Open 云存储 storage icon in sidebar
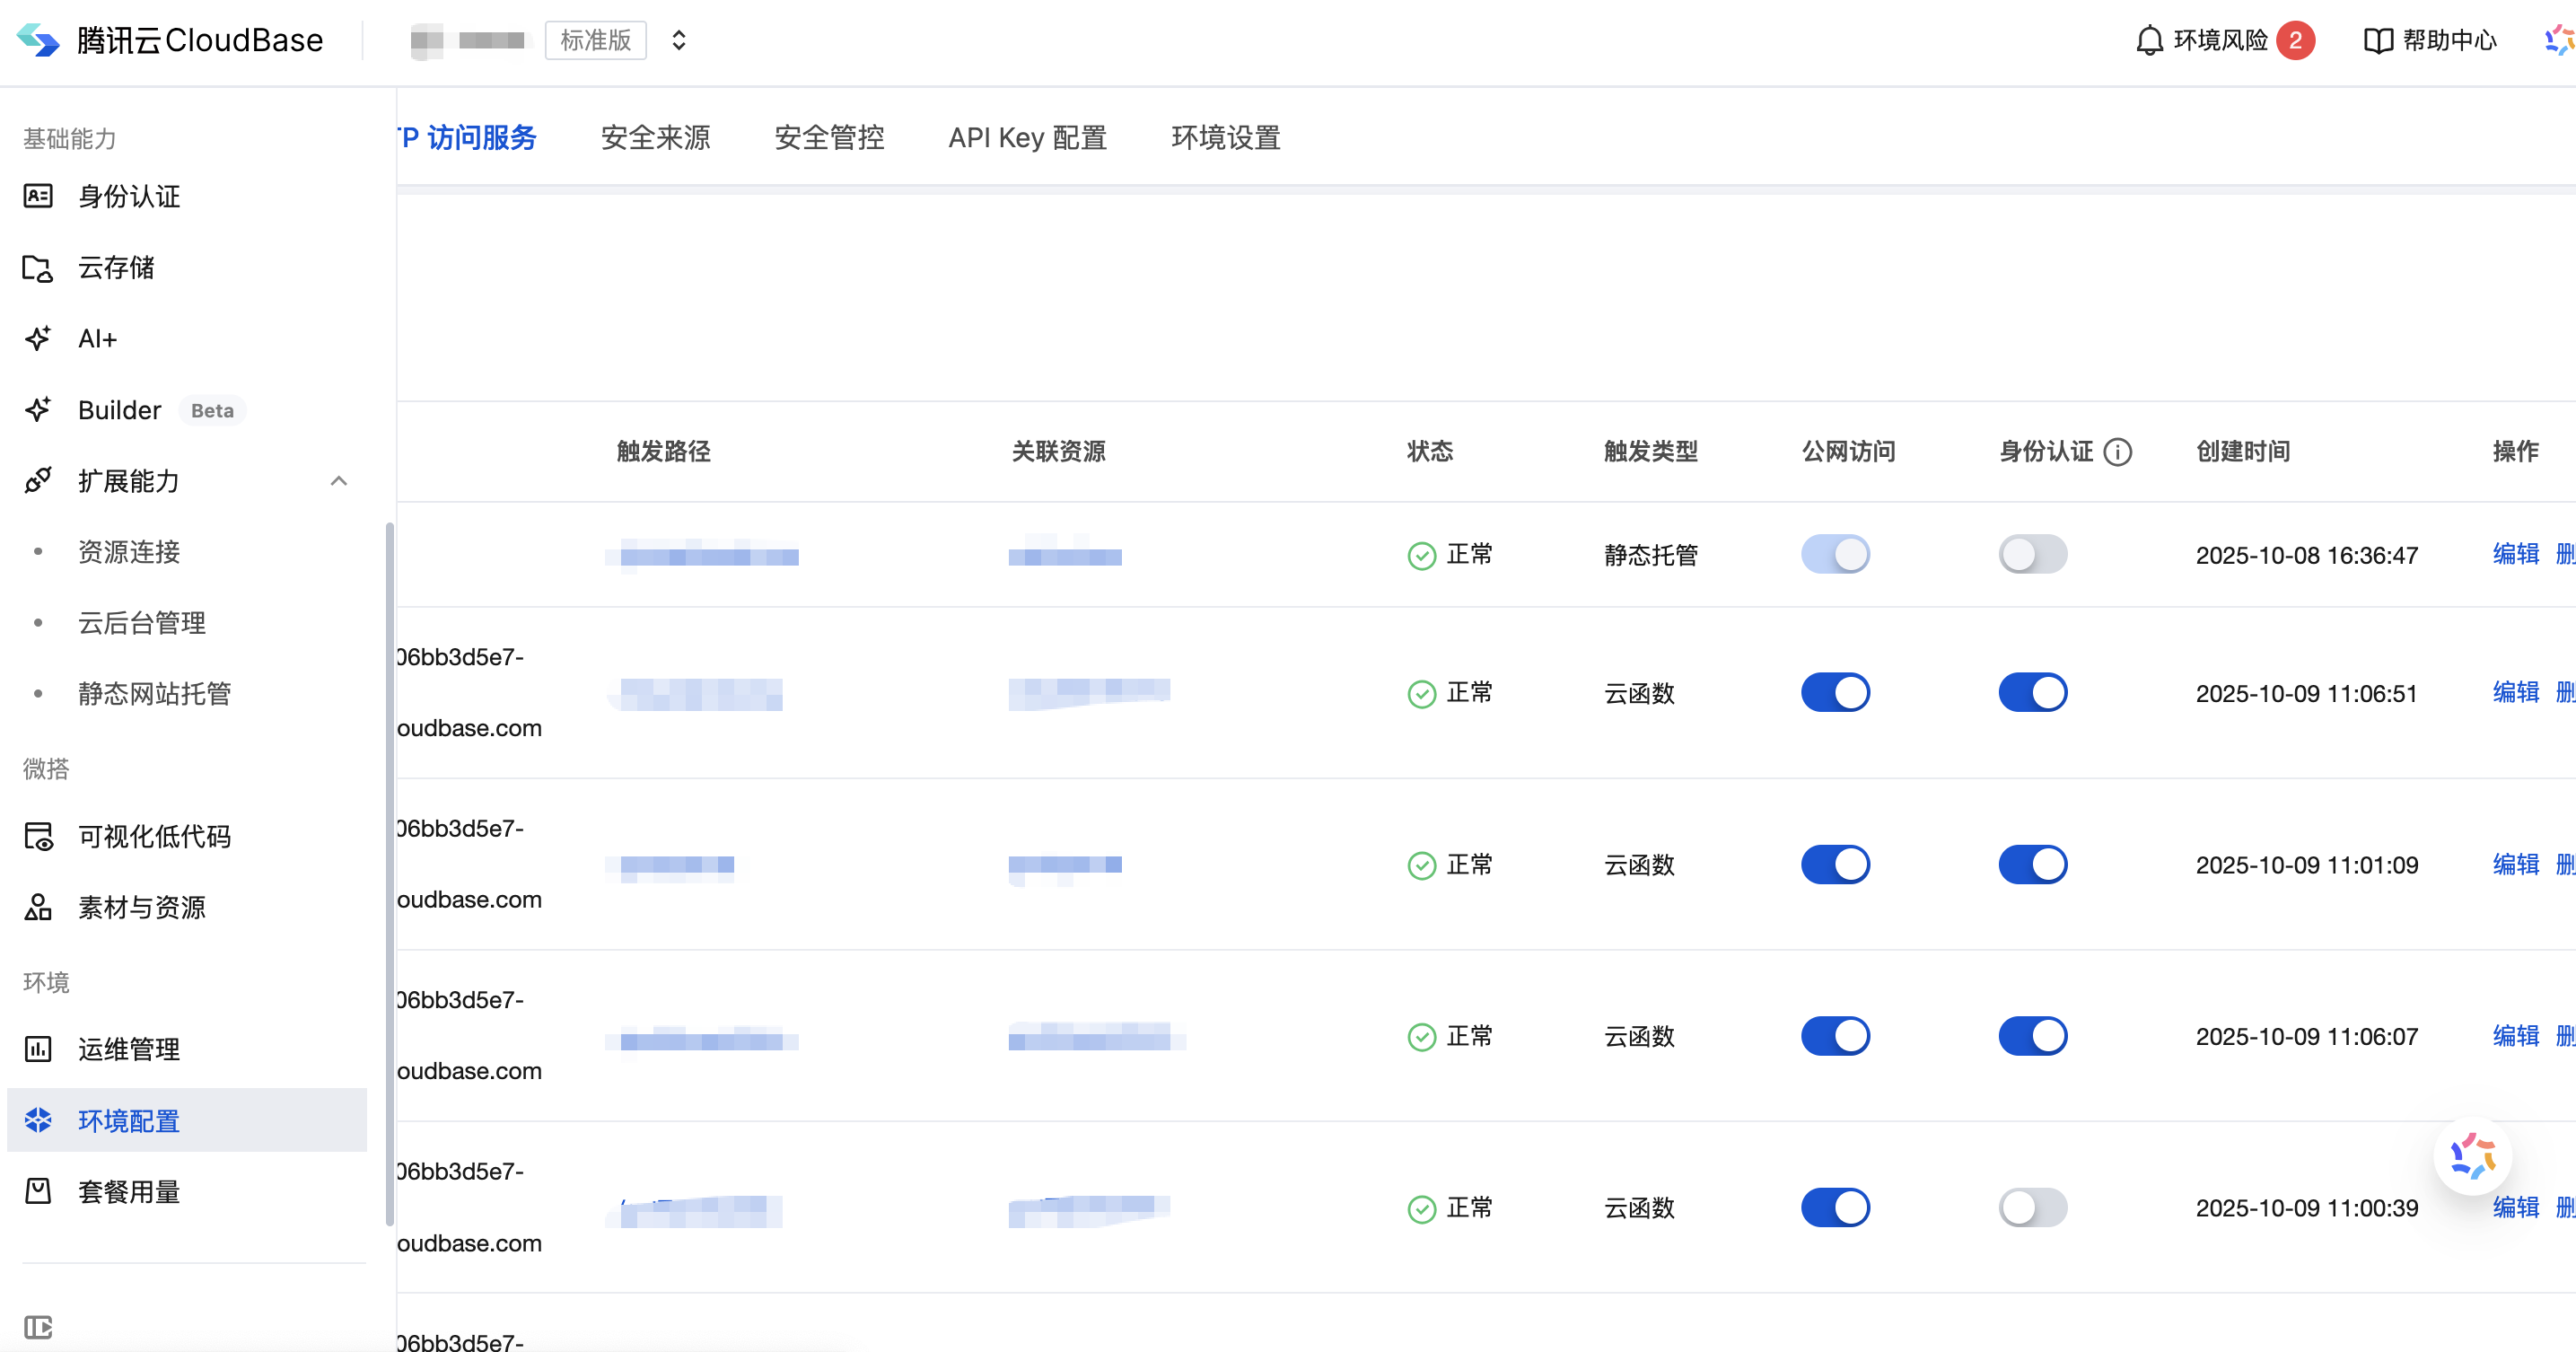Screen dimensions: 2576x1352 pos(38,268)
